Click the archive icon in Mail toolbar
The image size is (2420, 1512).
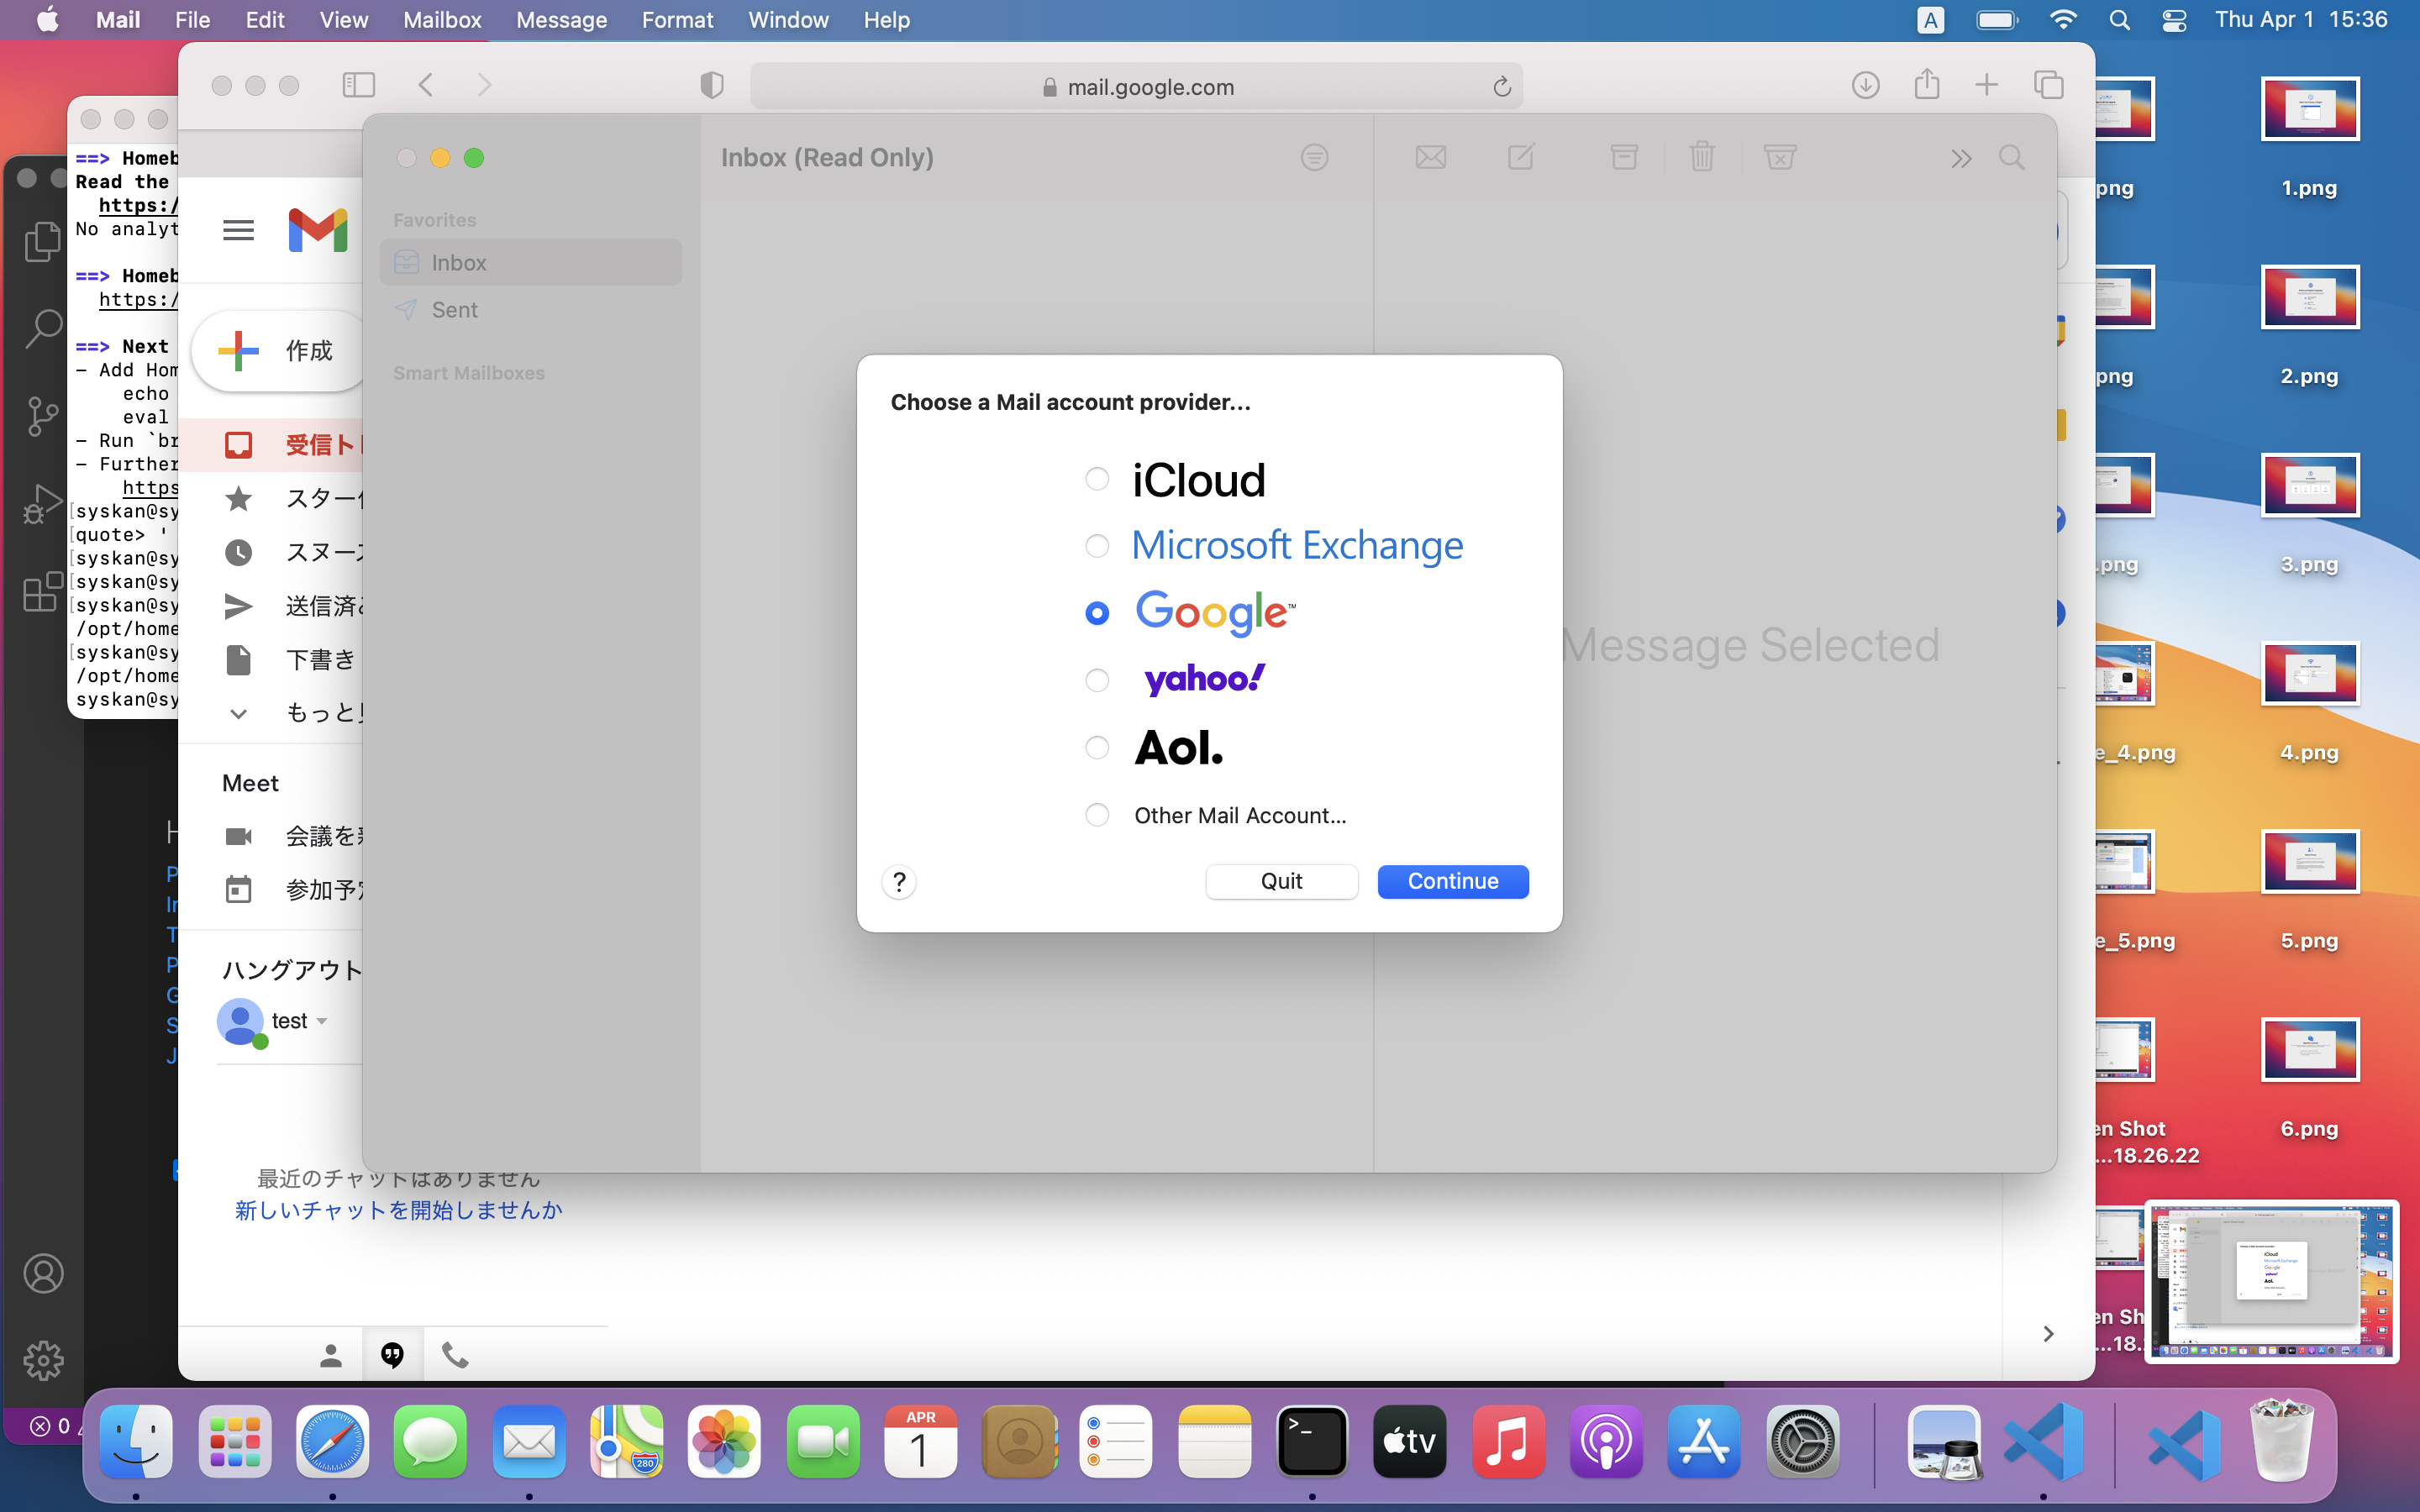1624,157
